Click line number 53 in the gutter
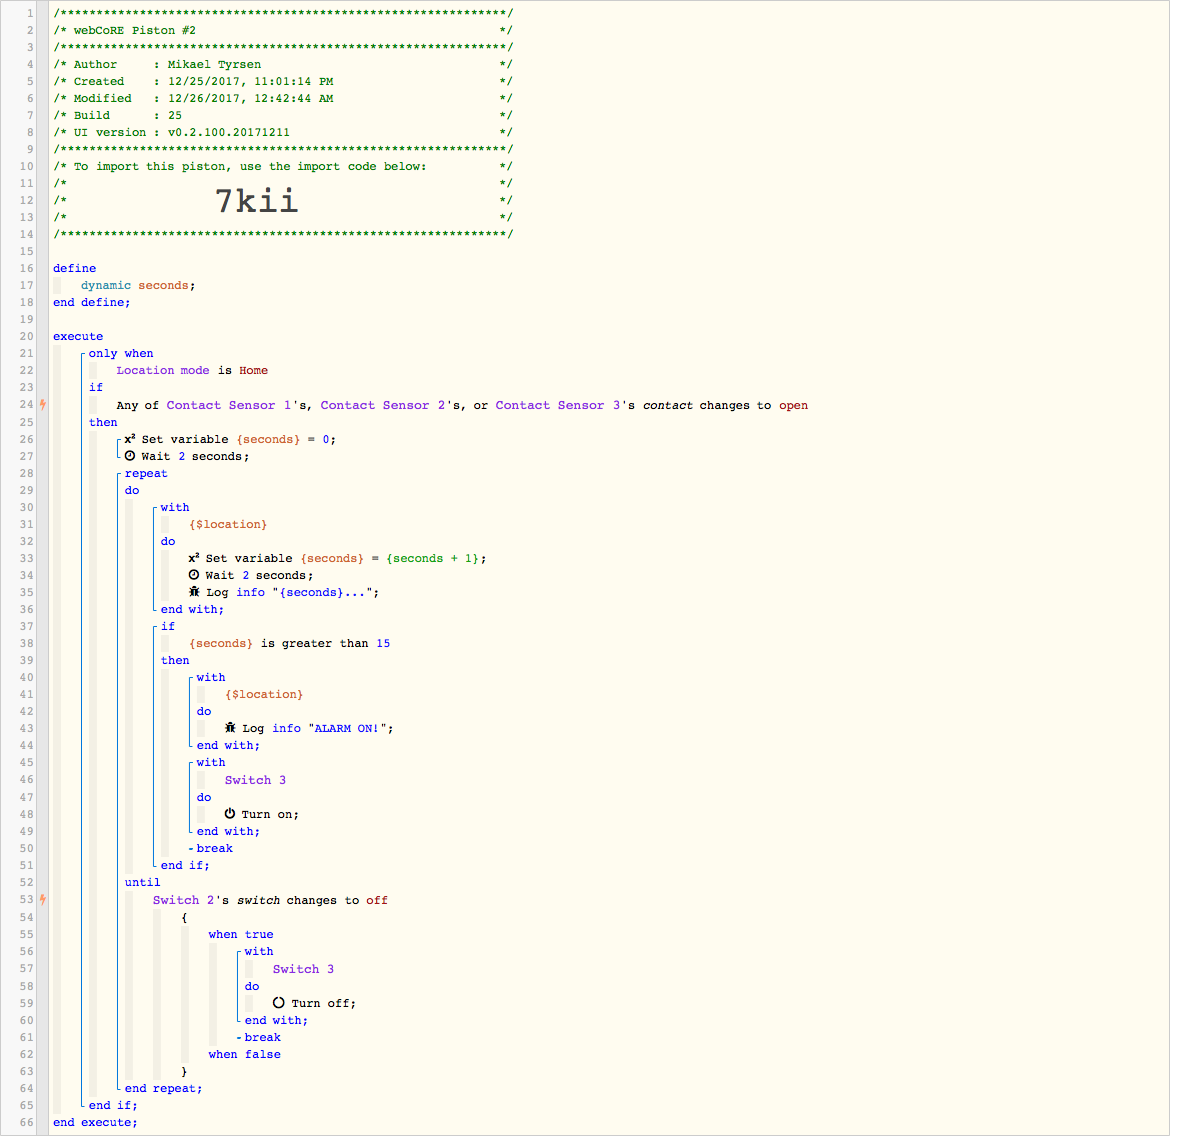Viewport: 1178px width, 1144px height. [26, 900]
